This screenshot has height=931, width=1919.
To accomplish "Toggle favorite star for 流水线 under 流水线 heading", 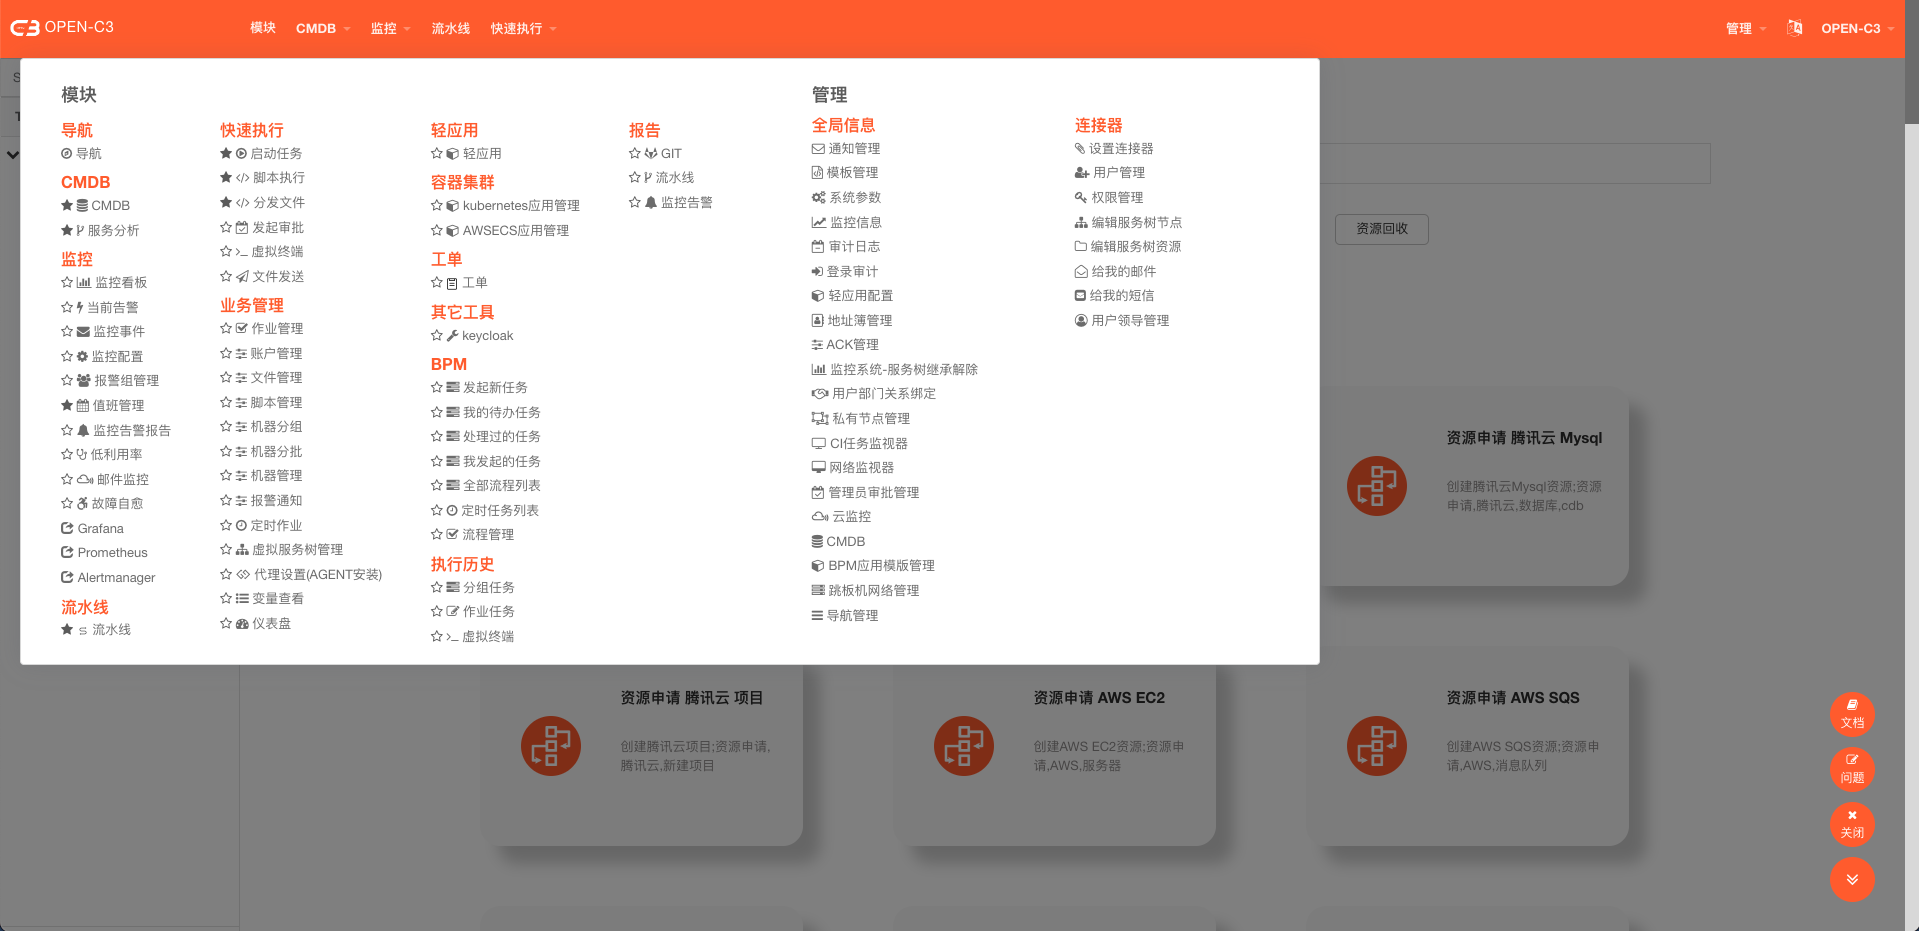I will [67, 629].
